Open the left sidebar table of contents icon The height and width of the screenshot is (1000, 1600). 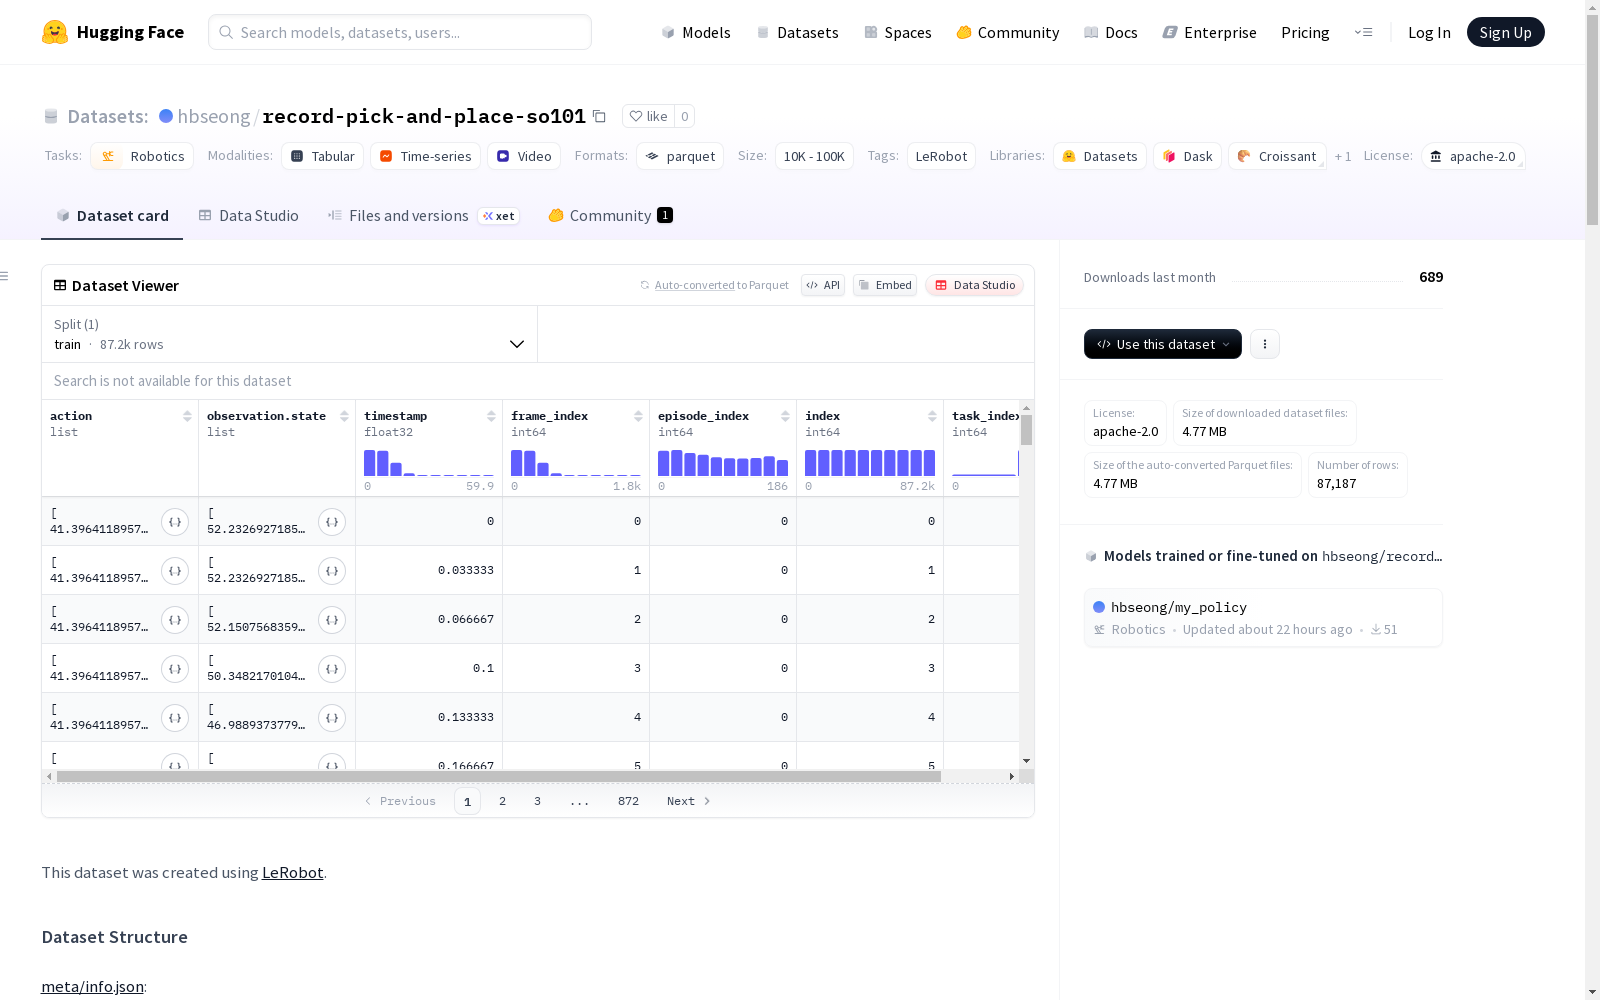point(5,276)
